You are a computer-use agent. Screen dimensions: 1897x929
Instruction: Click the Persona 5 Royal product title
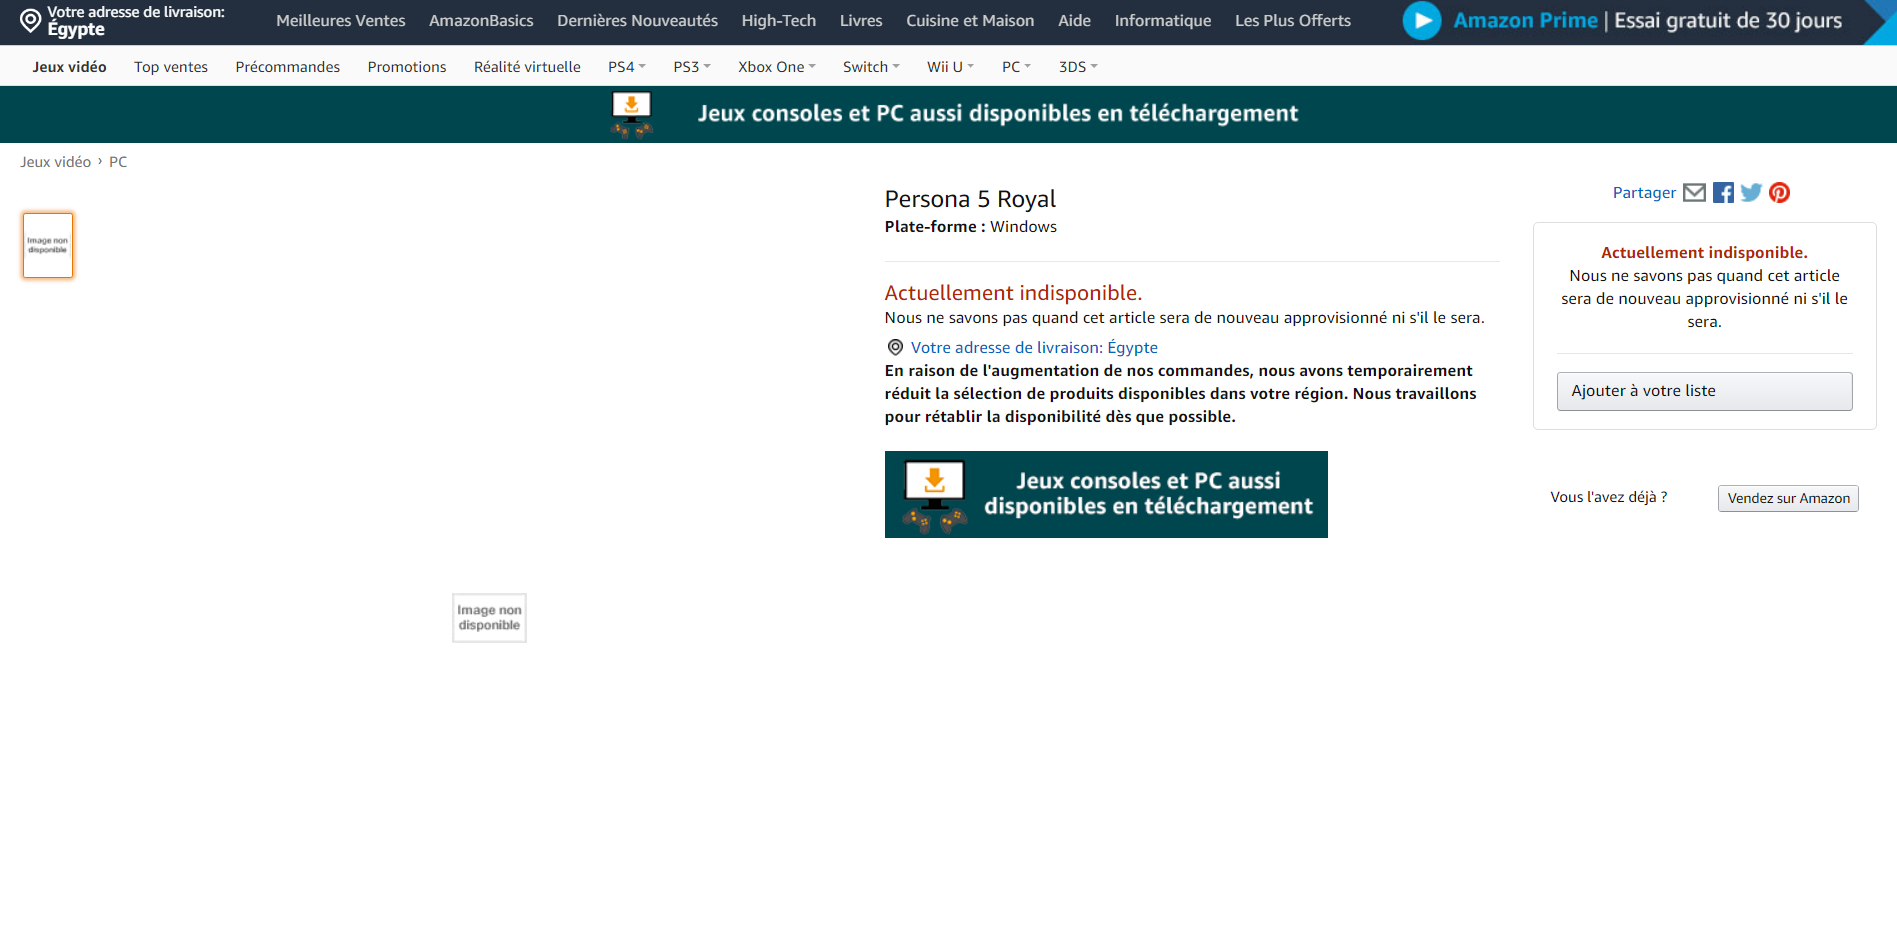[x=970, y=199]
